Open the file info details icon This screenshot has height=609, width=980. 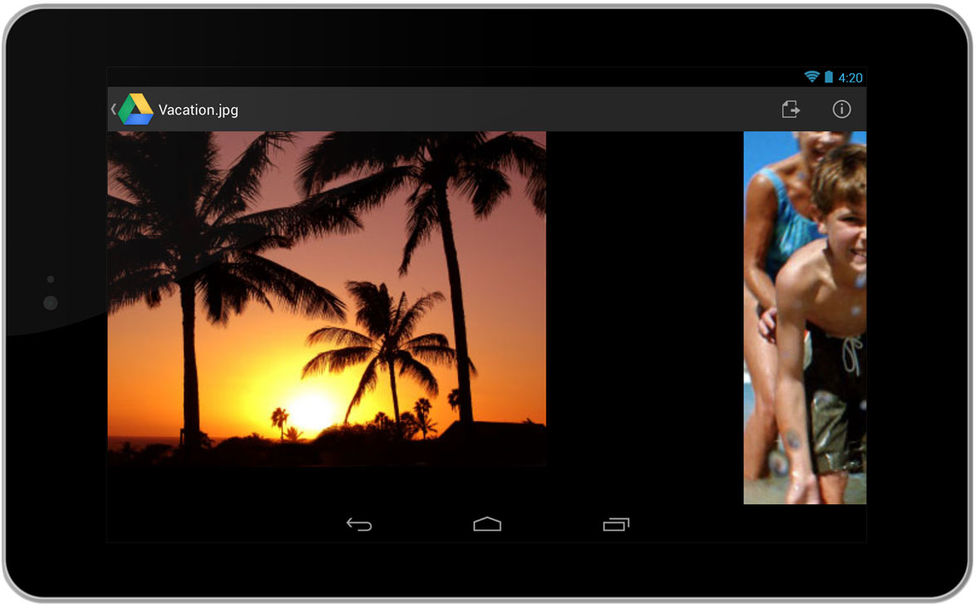tap(841, 109)
